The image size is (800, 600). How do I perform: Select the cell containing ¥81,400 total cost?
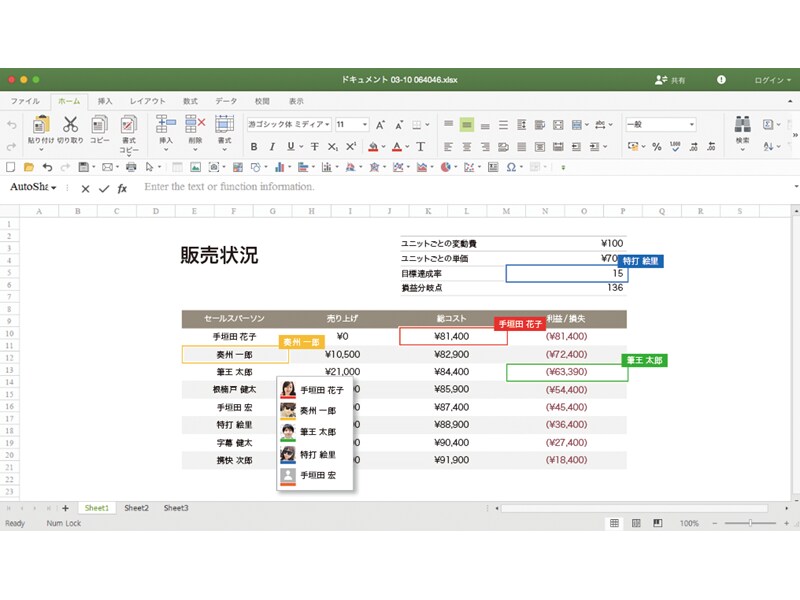point(453,336)
